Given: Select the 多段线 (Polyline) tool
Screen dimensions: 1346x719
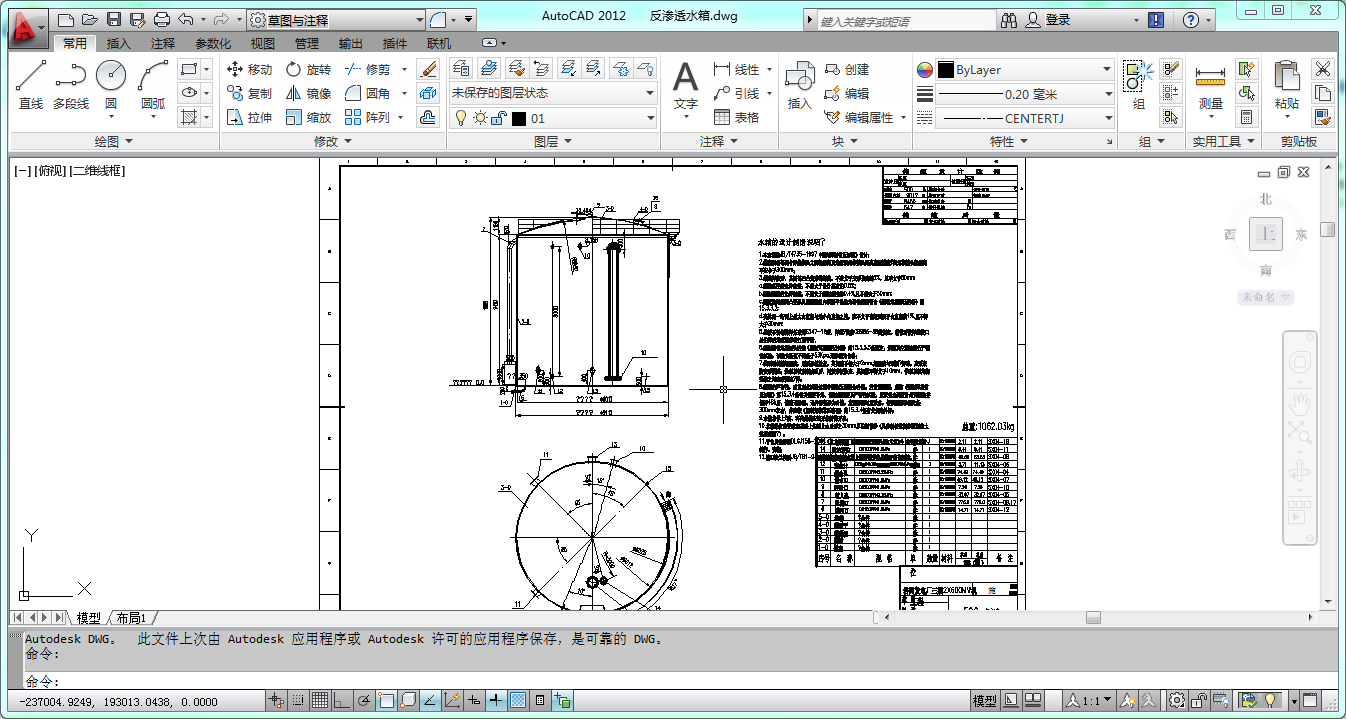Looking at the screenshot, I should 70,85.
